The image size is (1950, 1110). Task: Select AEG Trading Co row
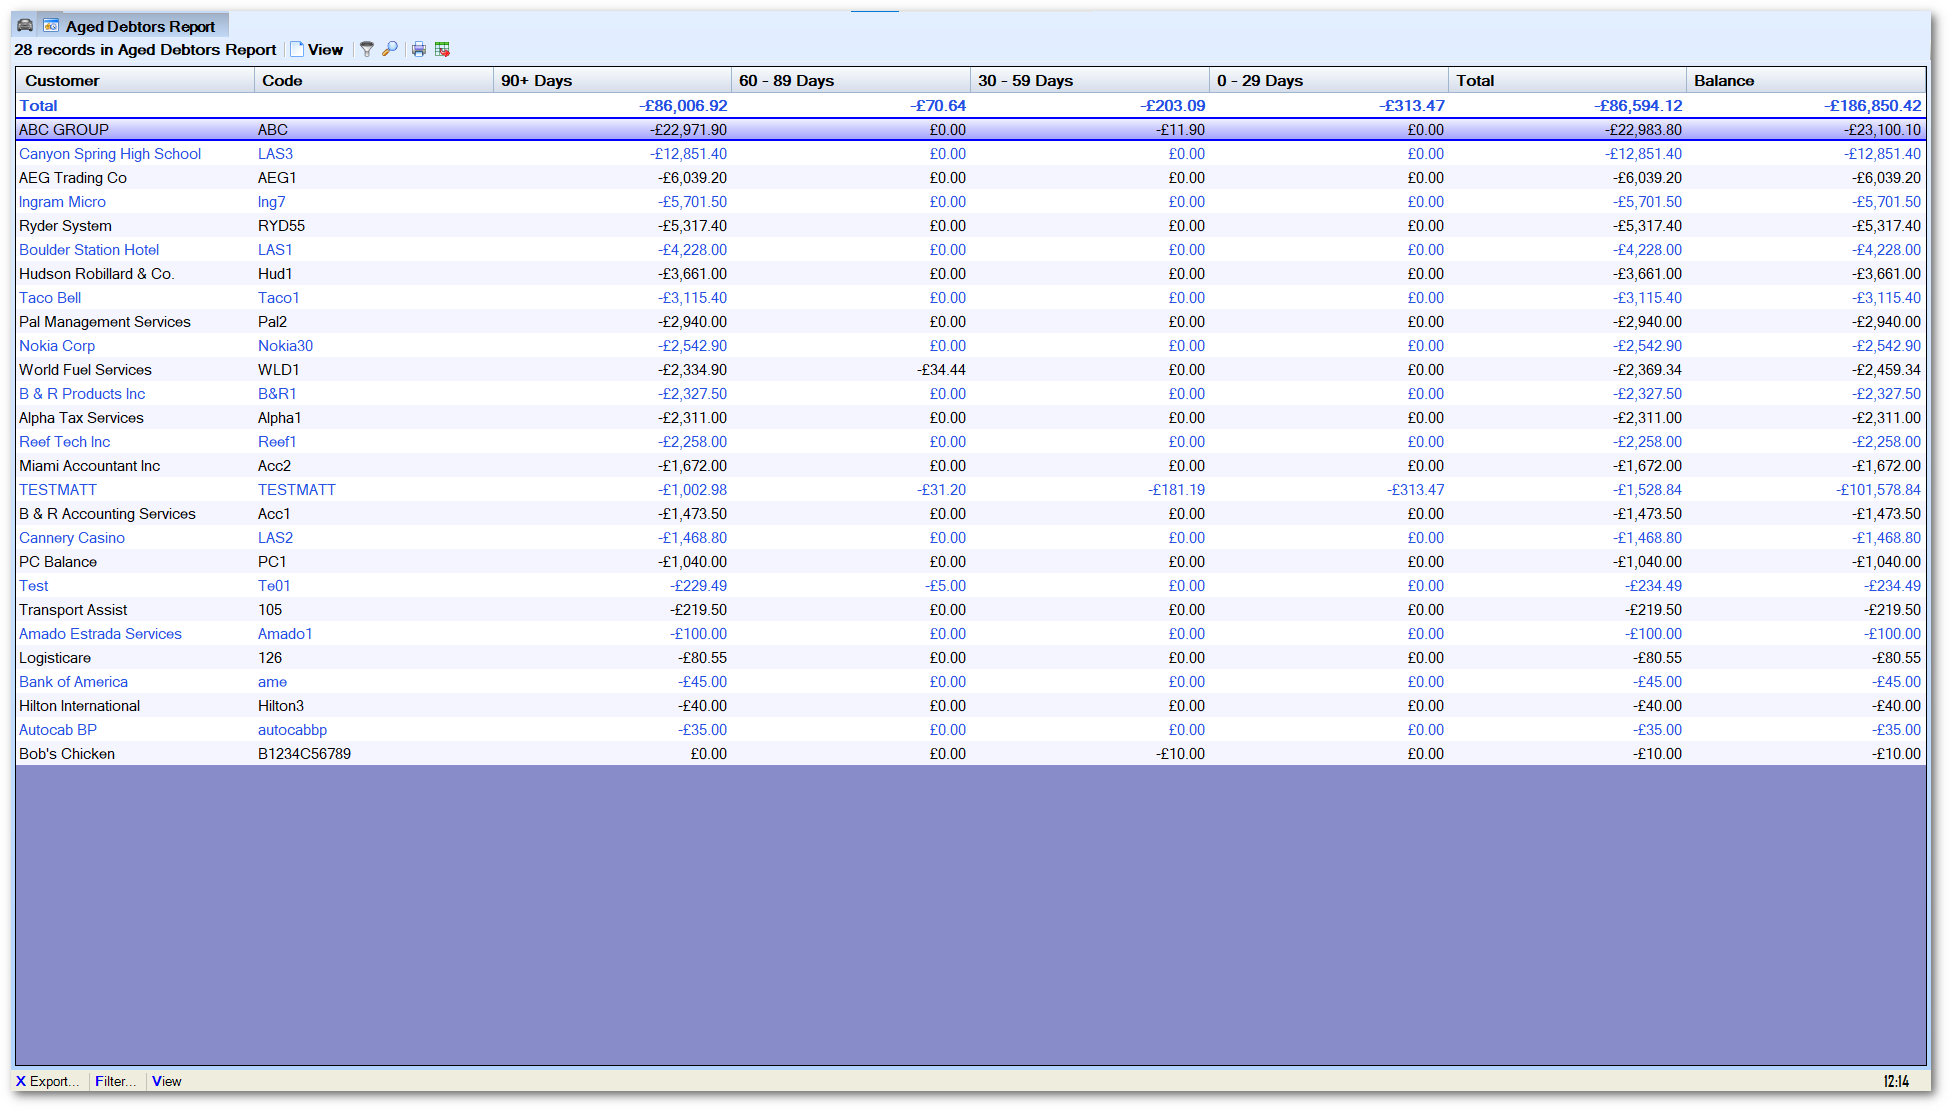(970, 178)
